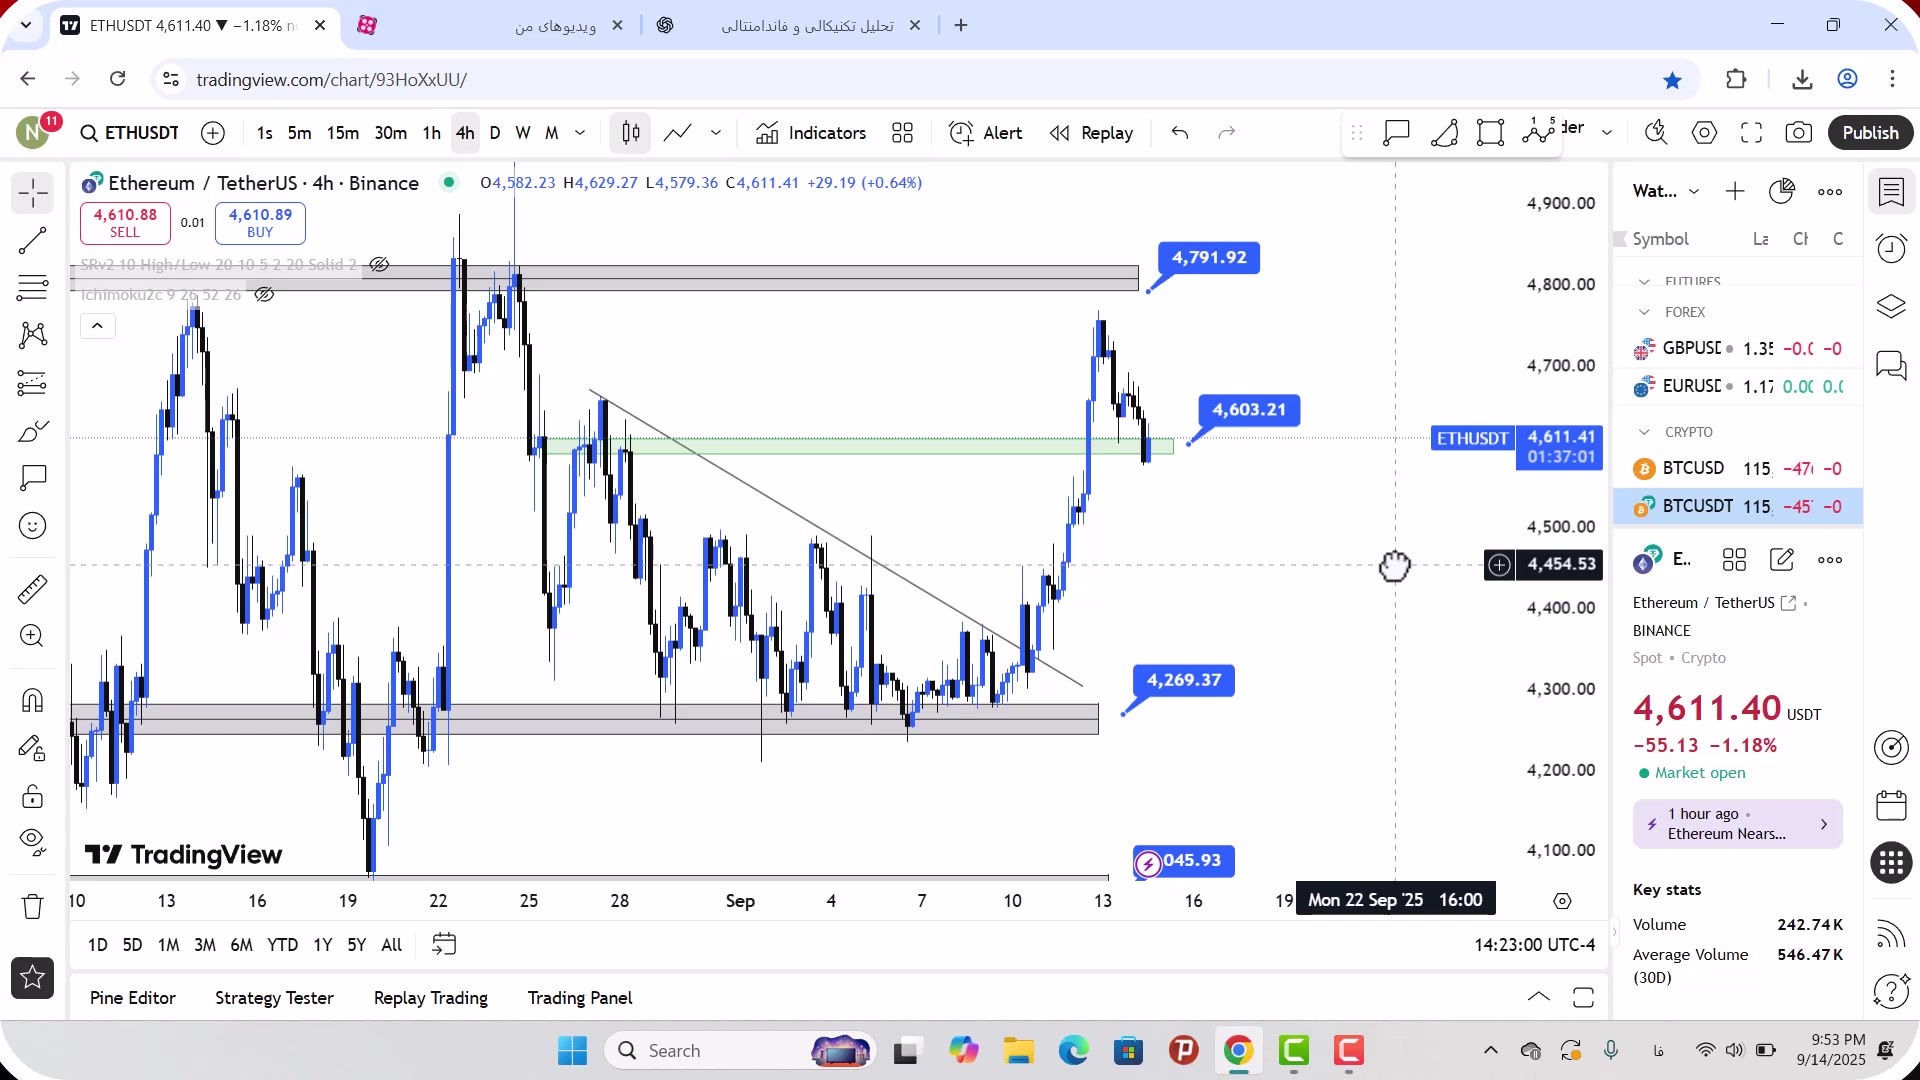Publish the chart idea

pos(1870,133)
